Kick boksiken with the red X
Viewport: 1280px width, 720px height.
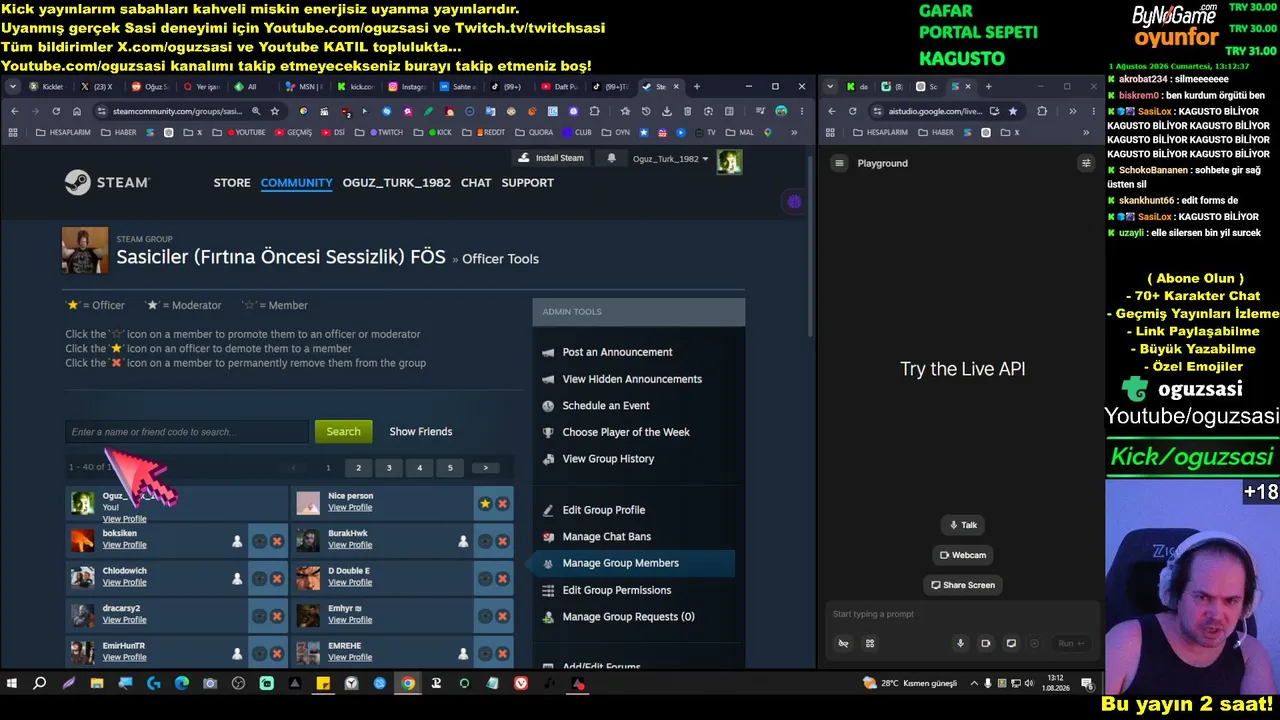tap(277, 541)
